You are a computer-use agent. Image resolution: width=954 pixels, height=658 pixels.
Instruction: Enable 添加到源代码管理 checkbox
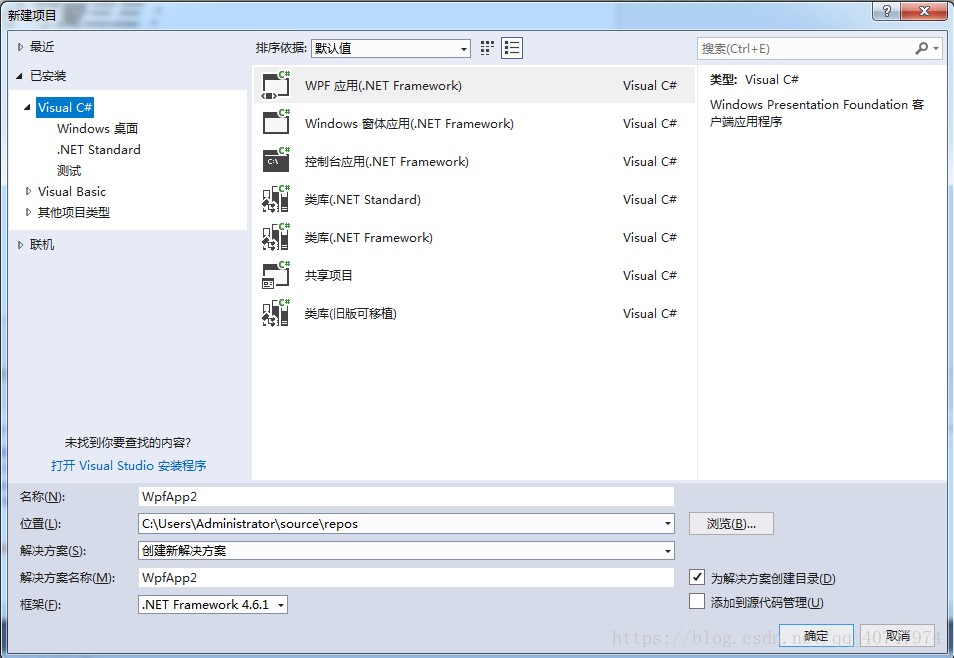[697, 601]
